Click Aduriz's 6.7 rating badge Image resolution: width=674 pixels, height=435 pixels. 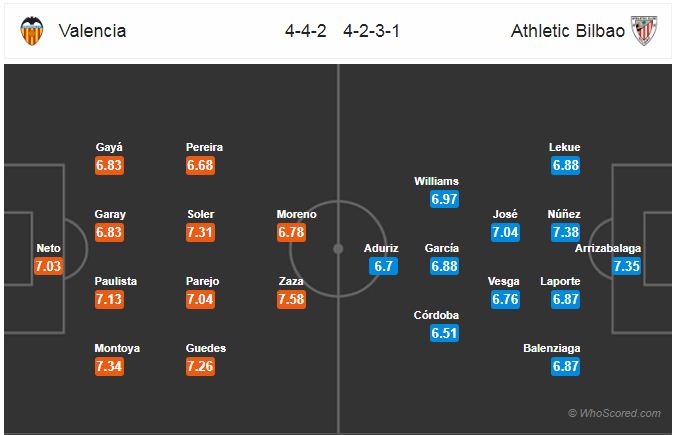click(x=383, y=266)
